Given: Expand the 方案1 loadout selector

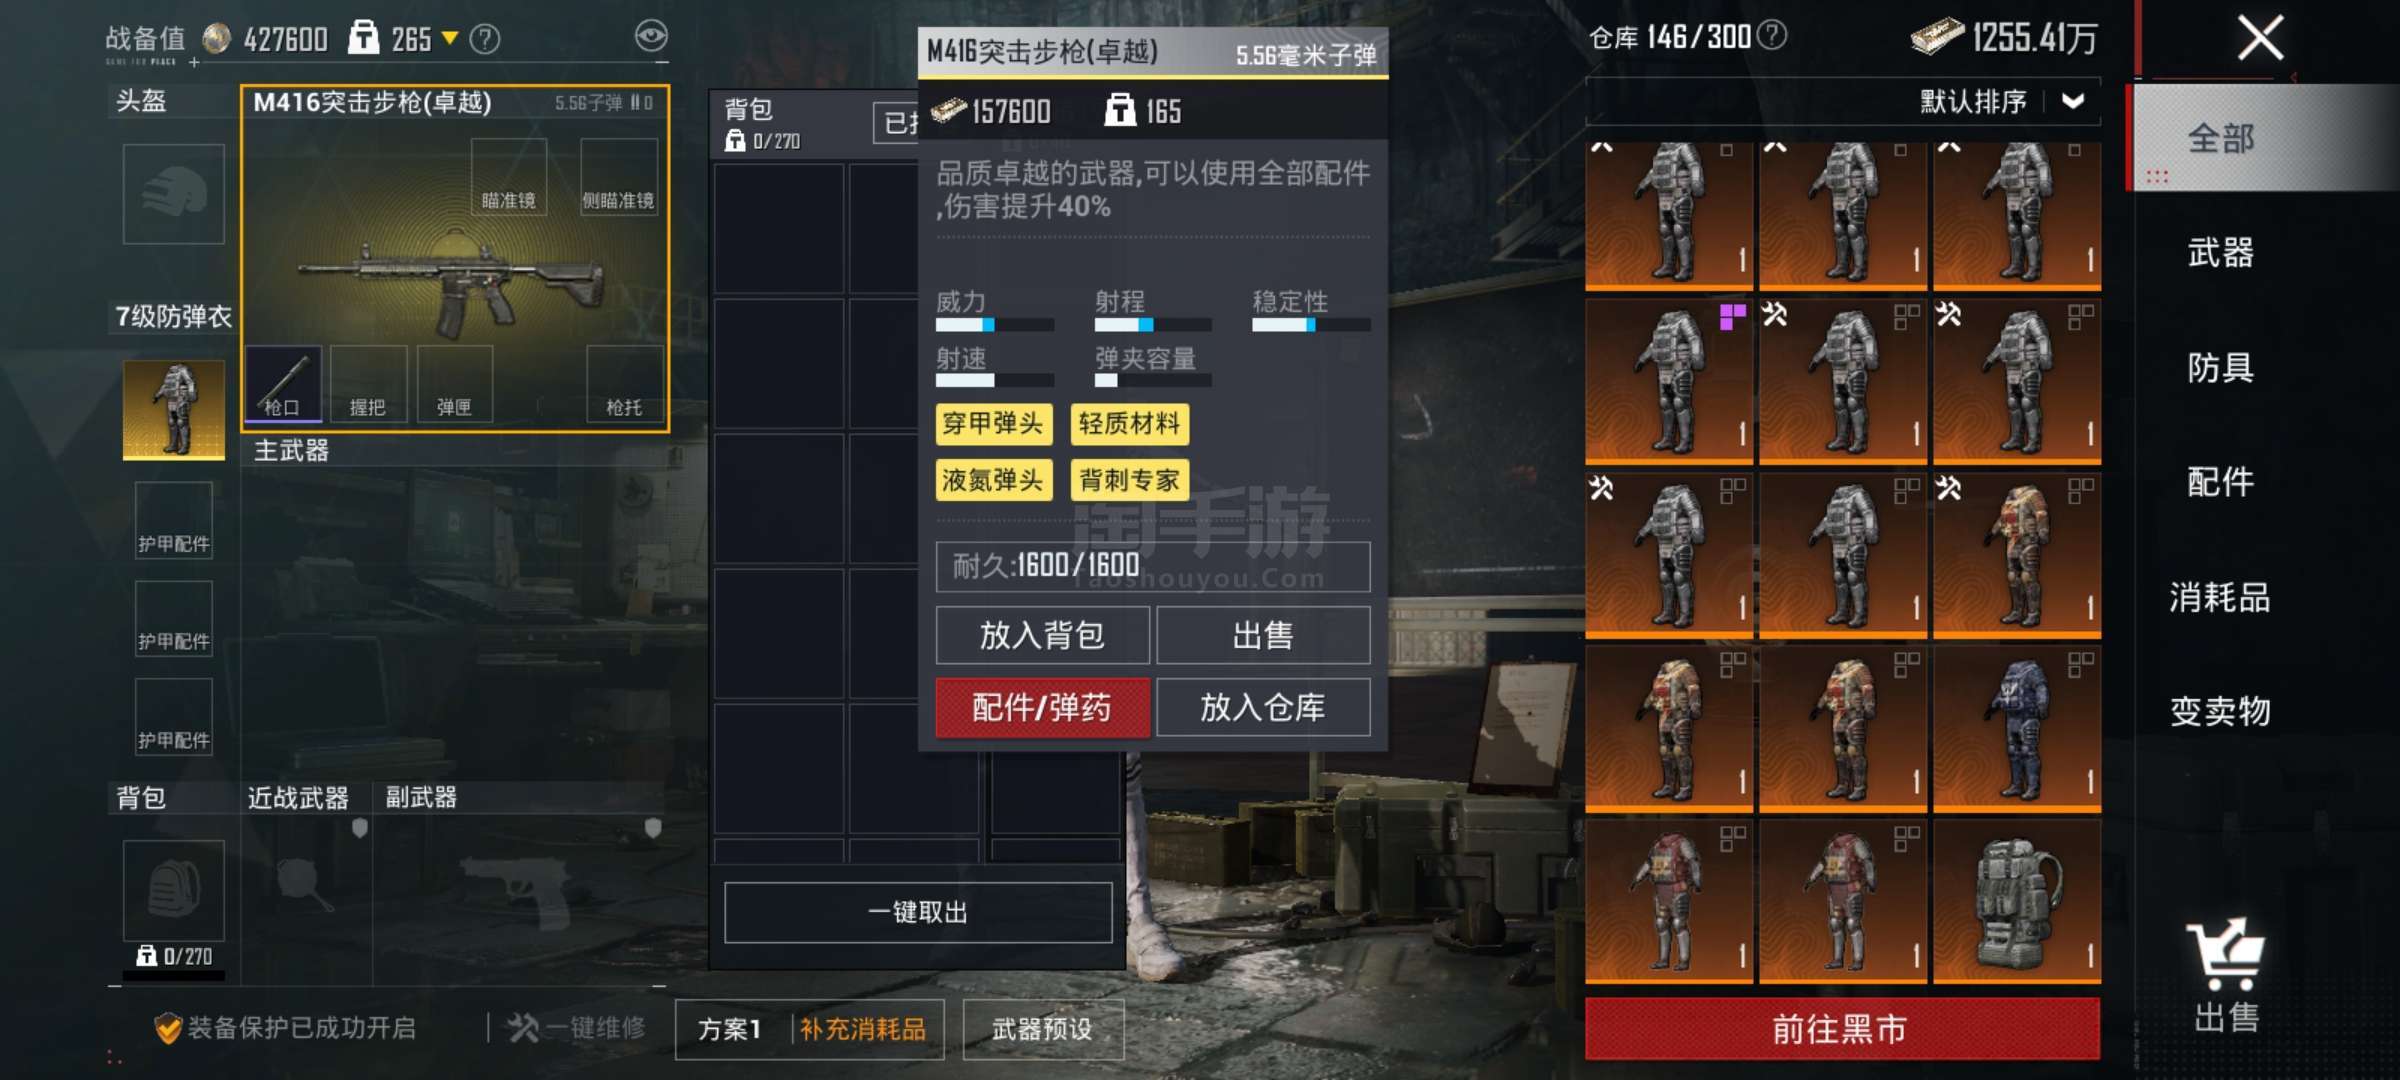Looking at the screenshot, I should point(730,1029).
